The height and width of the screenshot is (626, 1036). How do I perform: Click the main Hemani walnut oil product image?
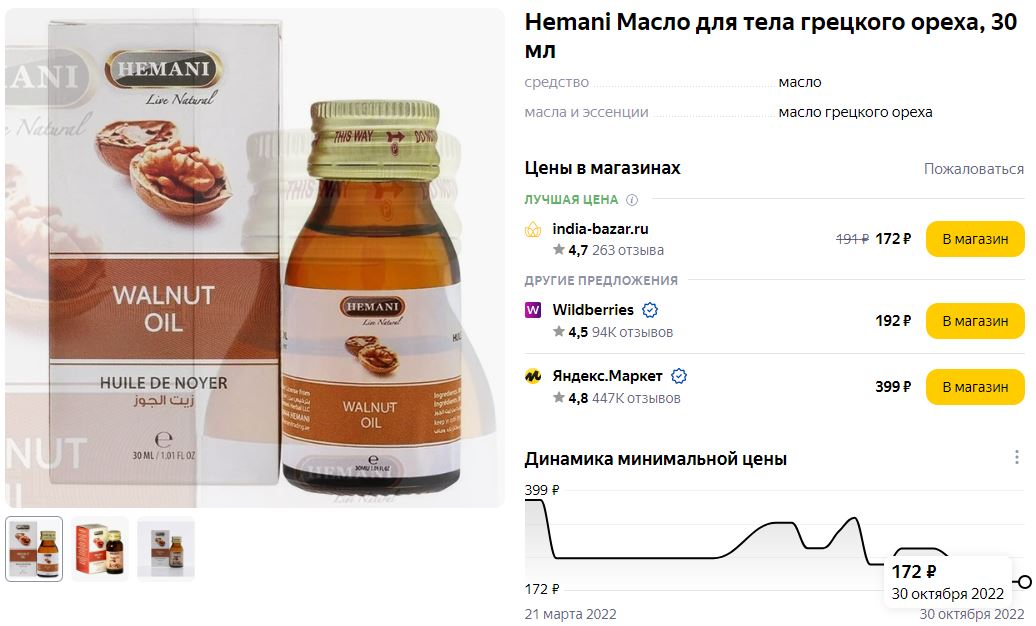255,258
